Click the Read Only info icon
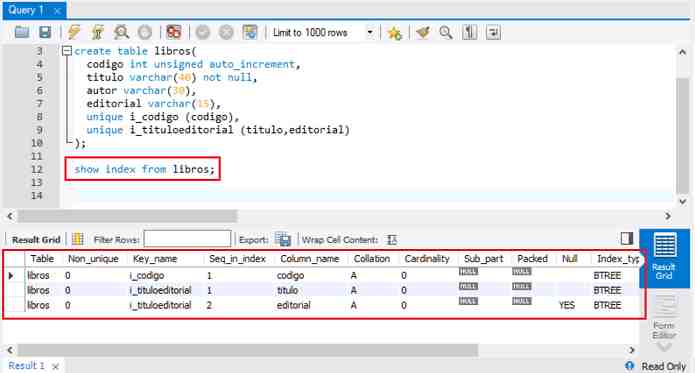The height and width of the screenshot is (373, 695). tap(629, 365)
